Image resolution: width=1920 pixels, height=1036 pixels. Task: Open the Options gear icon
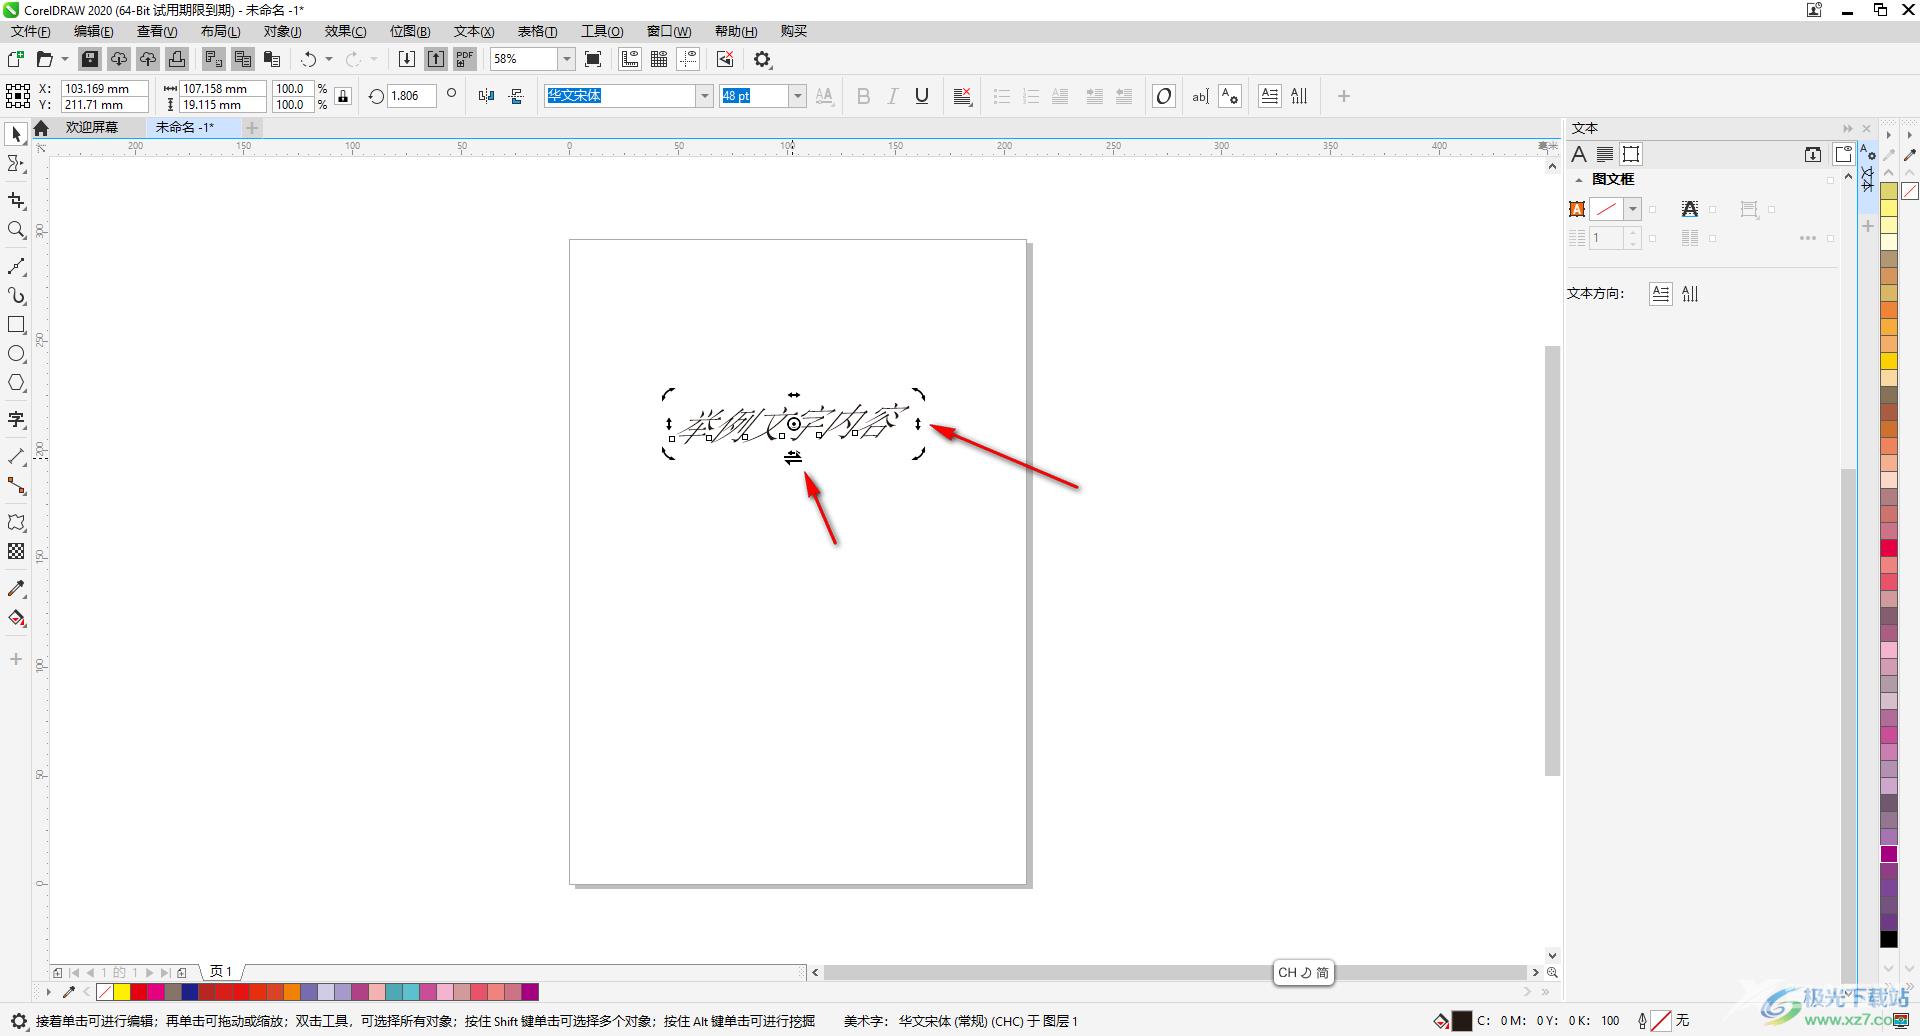[763, 59]
